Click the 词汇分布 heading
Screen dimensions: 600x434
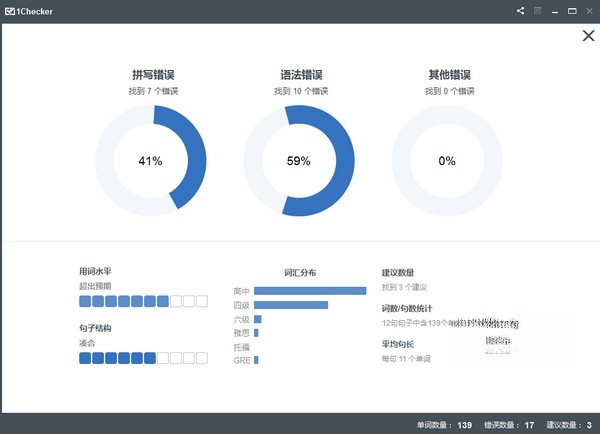300,272
